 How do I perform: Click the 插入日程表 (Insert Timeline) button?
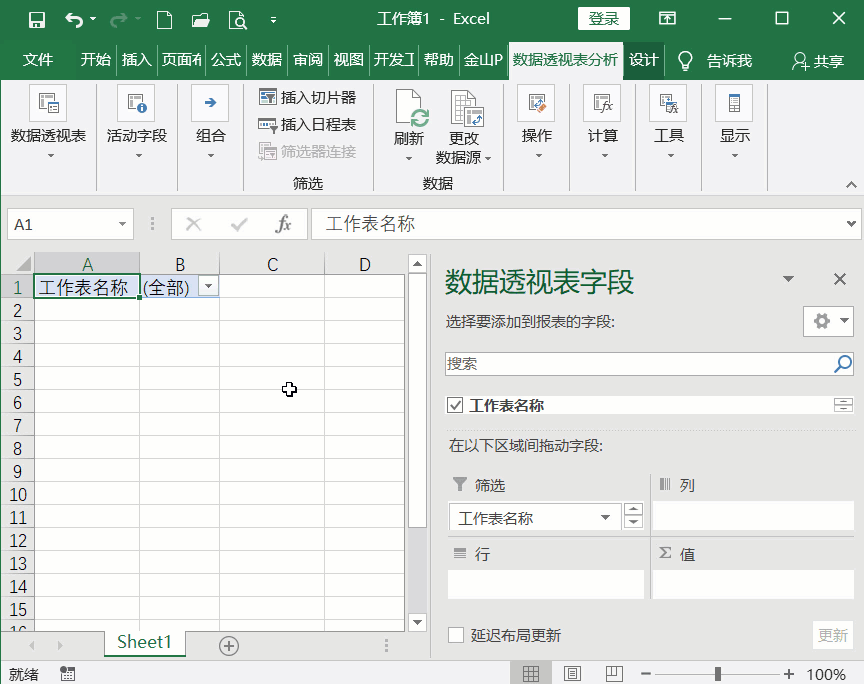click(x=308, y=124)
